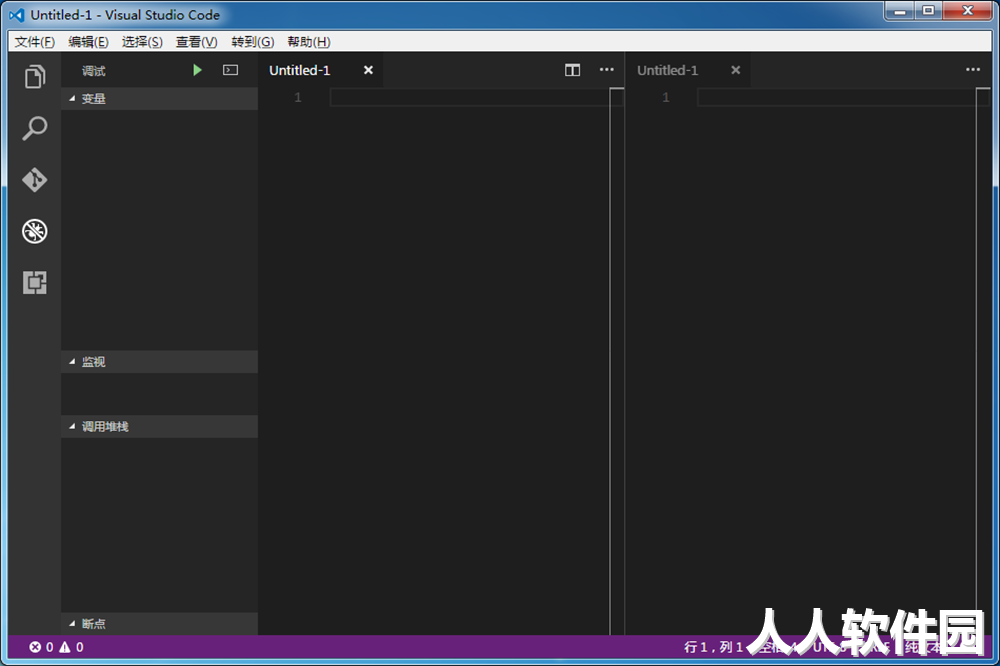Open the 查看(V) menu

[x=196, y=42]
